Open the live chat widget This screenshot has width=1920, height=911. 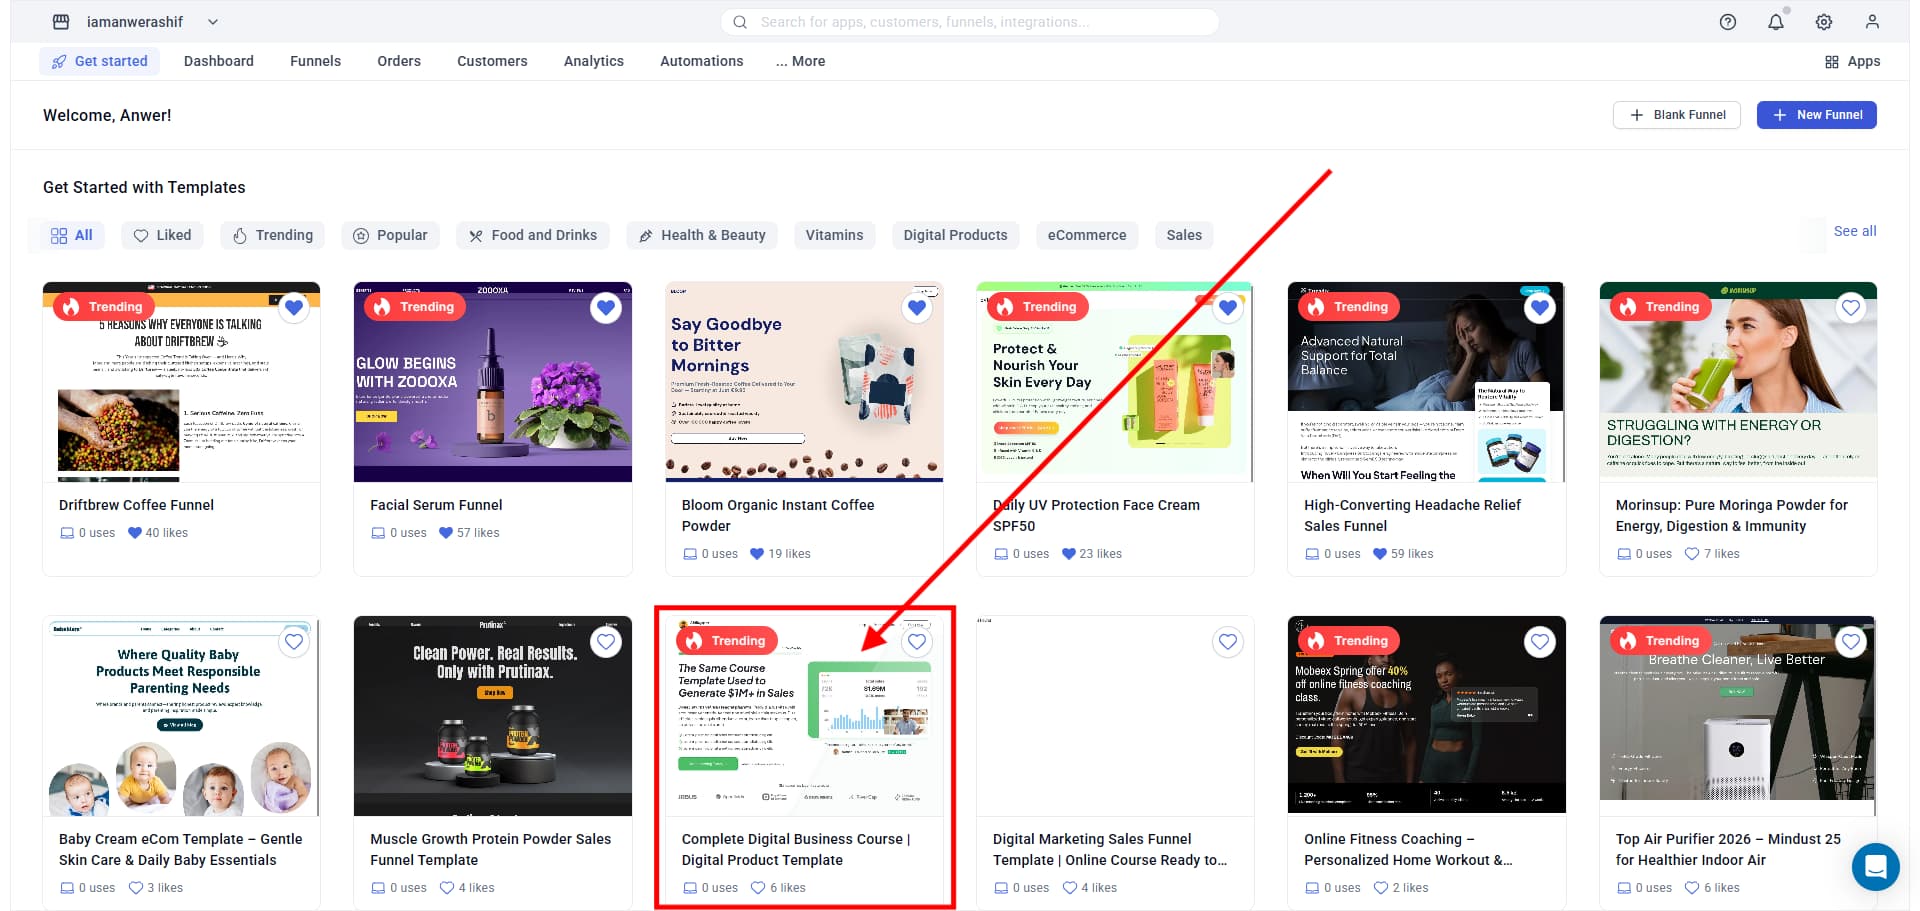tap(1874, 866)
